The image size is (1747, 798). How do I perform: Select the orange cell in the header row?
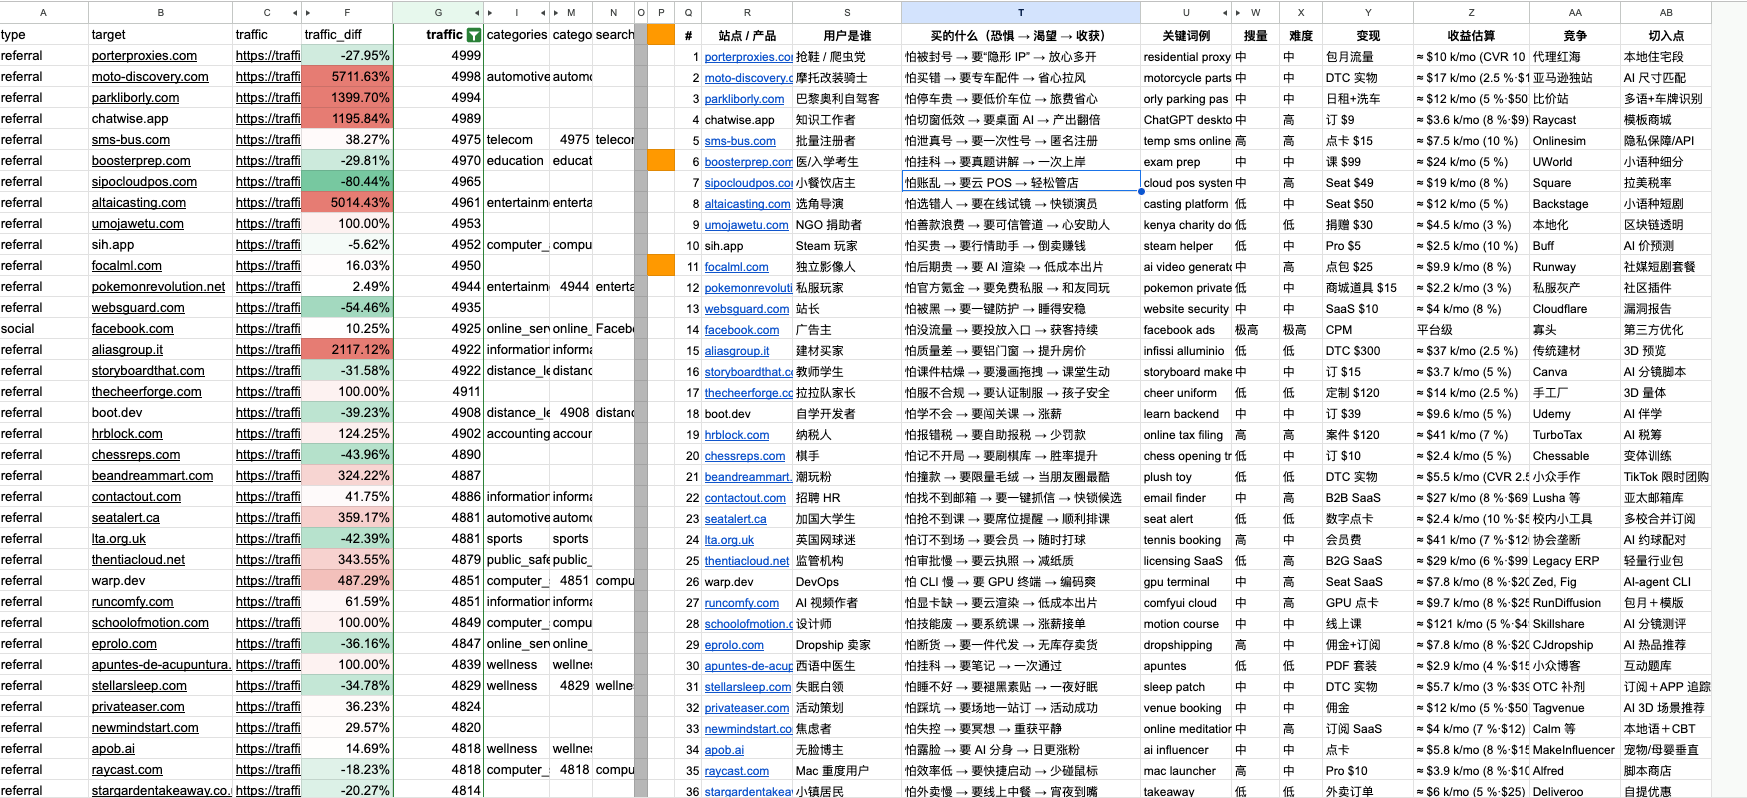click(x=661, y=35)
